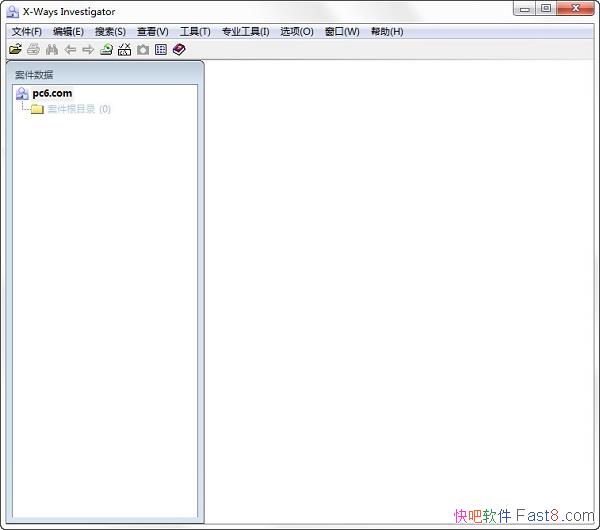Open the 编辑(E) menu

pos(68,31)
